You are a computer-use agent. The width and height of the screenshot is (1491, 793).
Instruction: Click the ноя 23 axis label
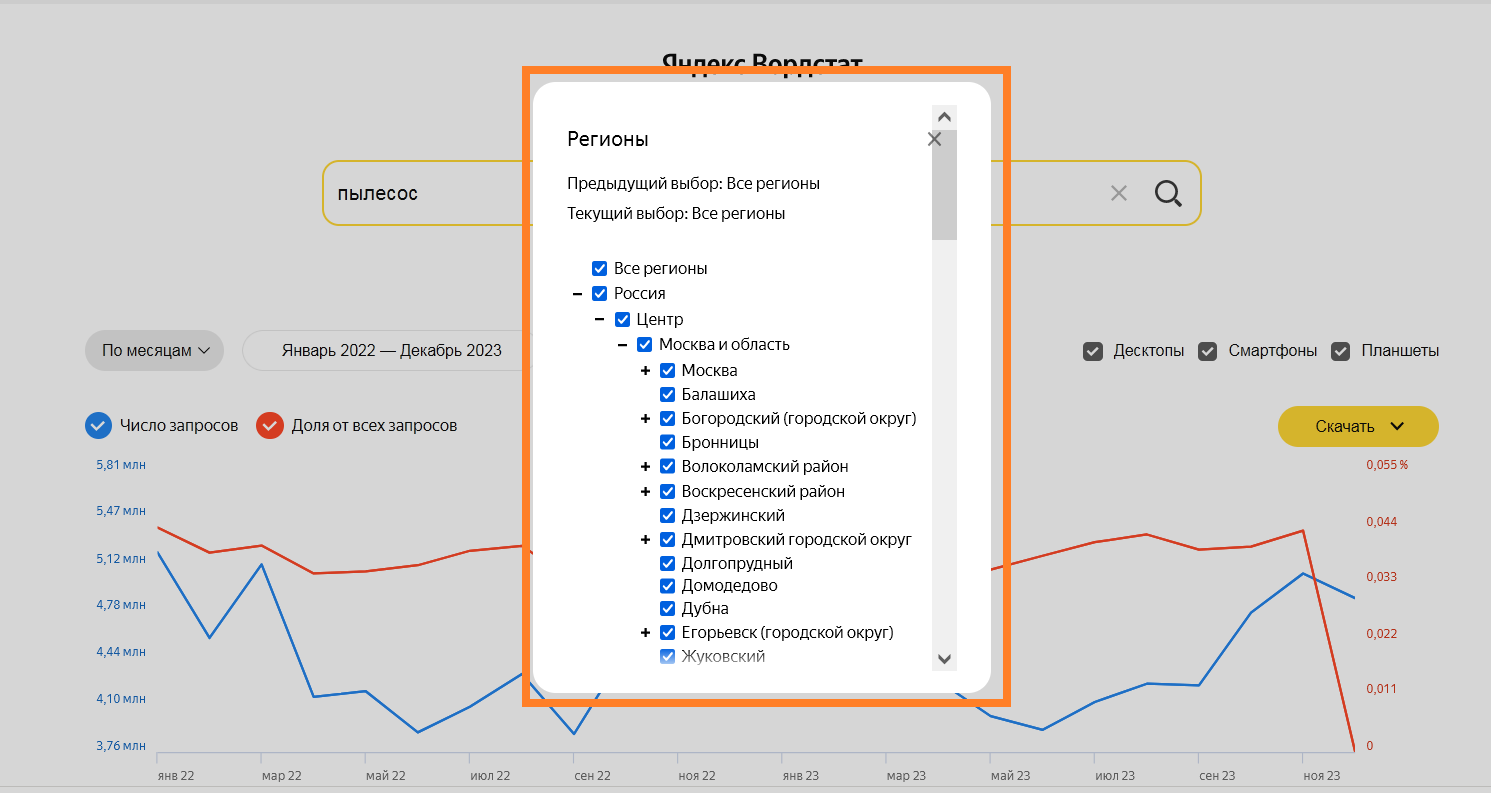click(x=1321, y=776)
